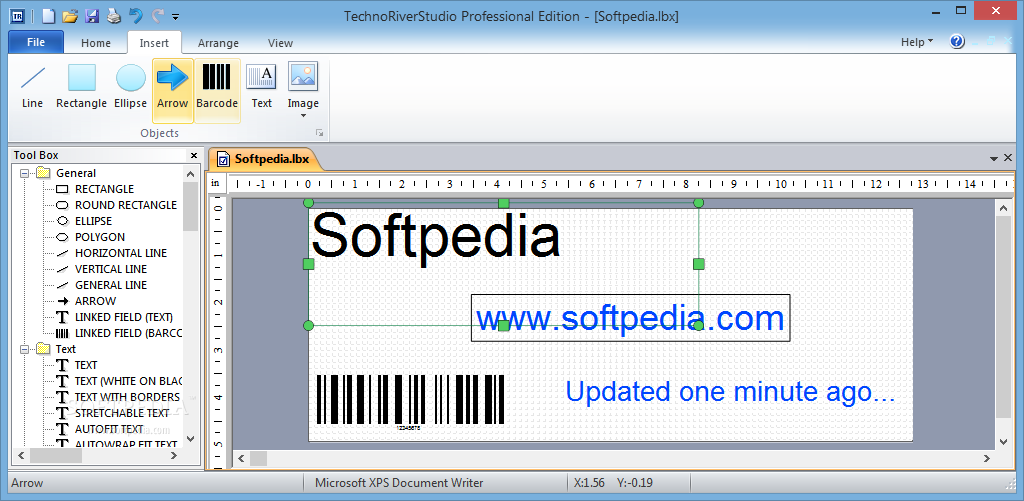
Task: Switch to the Home ribbon tab
Action: 96,43
